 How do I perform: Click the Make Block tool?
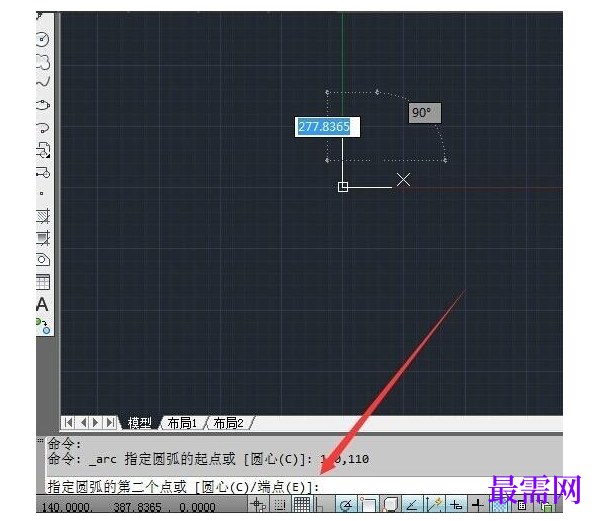click(x=43, y=173)
